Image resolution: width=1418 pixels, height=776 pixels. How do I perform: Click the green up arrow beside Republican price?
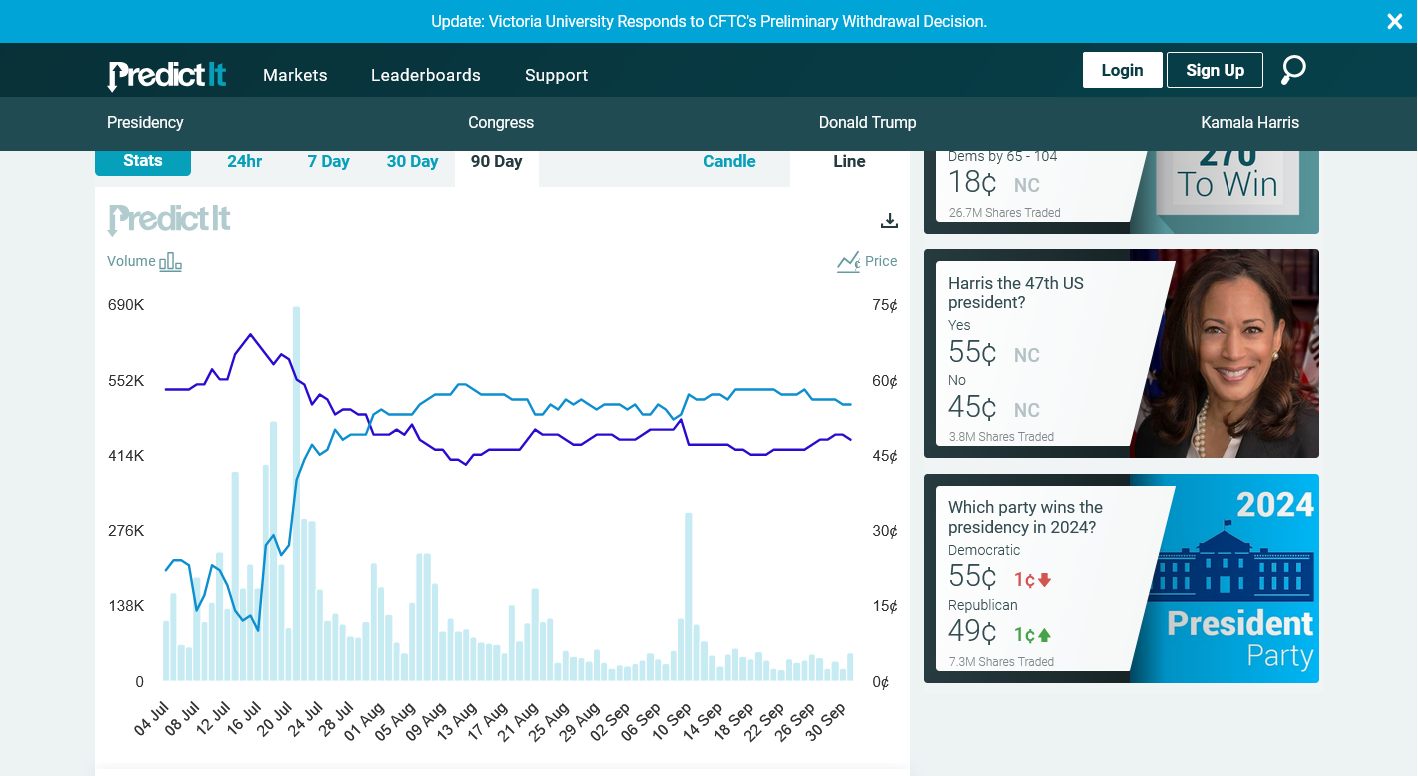[x=1045, y=635]
